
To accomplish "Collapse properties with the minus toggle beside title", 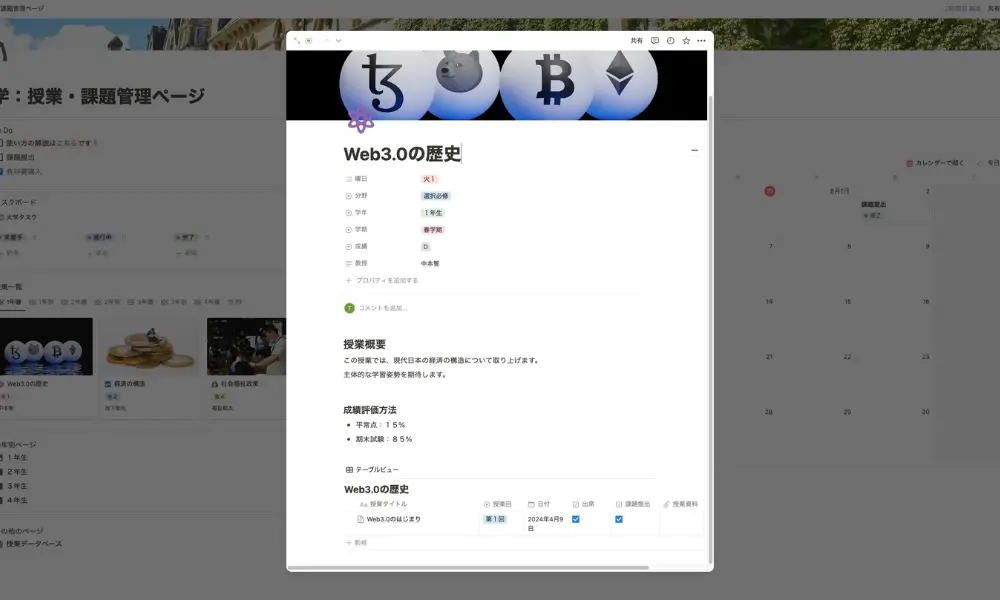I will pyautogui.click(x=695, y=151).
